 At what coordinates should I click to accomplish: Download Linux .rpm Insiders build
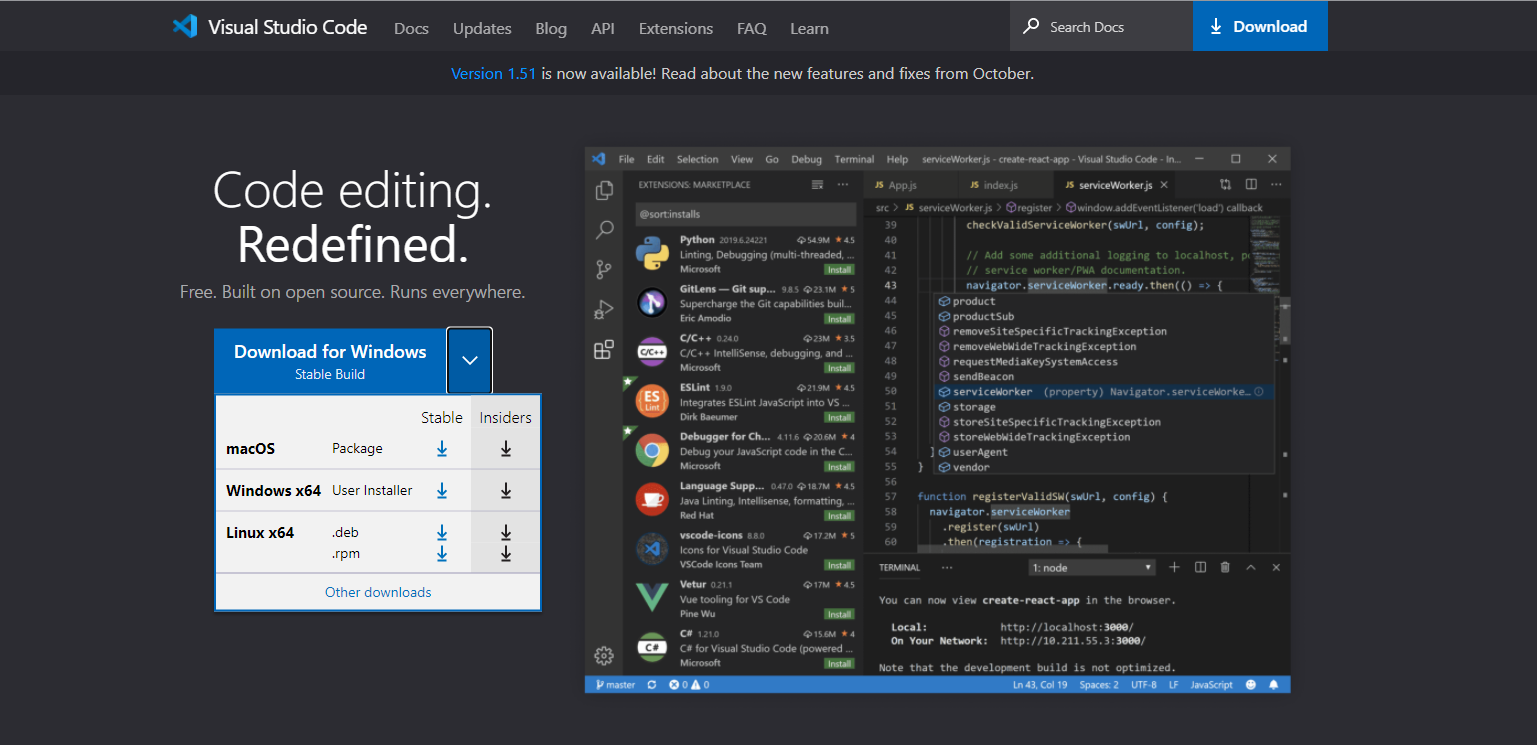pyautogui.click(x=506, y=554)
